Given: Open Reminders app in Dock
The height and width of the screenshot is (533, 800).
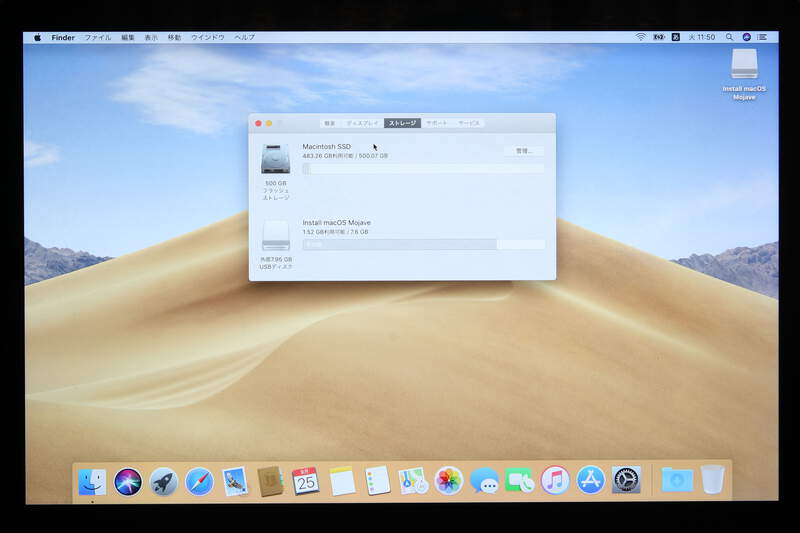Looking at the screenshot, I should [x=378, y=480].
